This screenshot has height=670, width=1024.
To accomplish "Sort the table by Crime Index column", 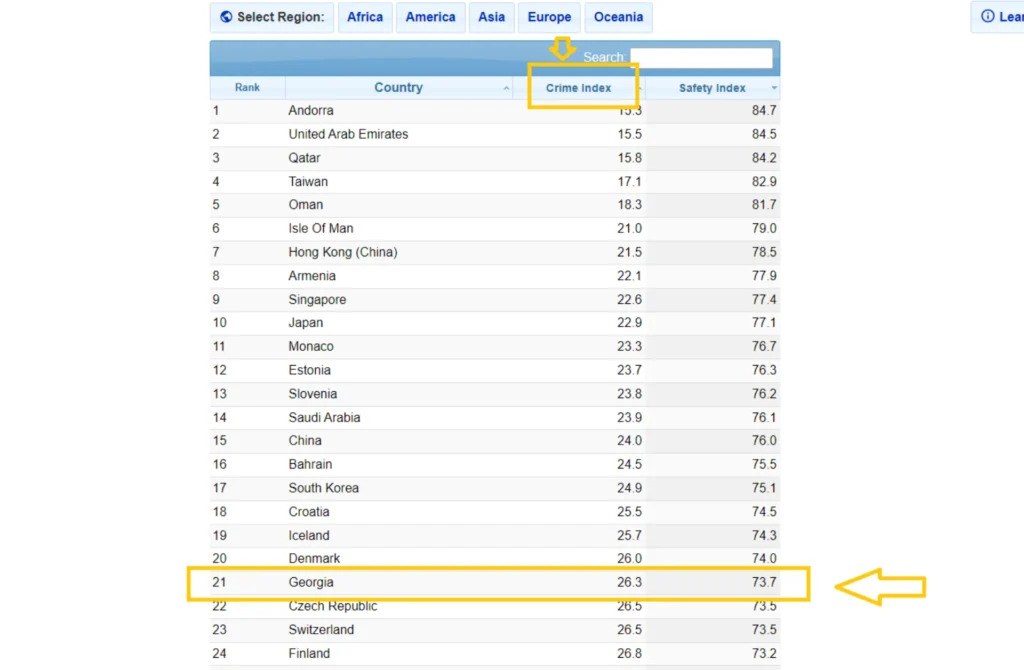I will 578,88.
